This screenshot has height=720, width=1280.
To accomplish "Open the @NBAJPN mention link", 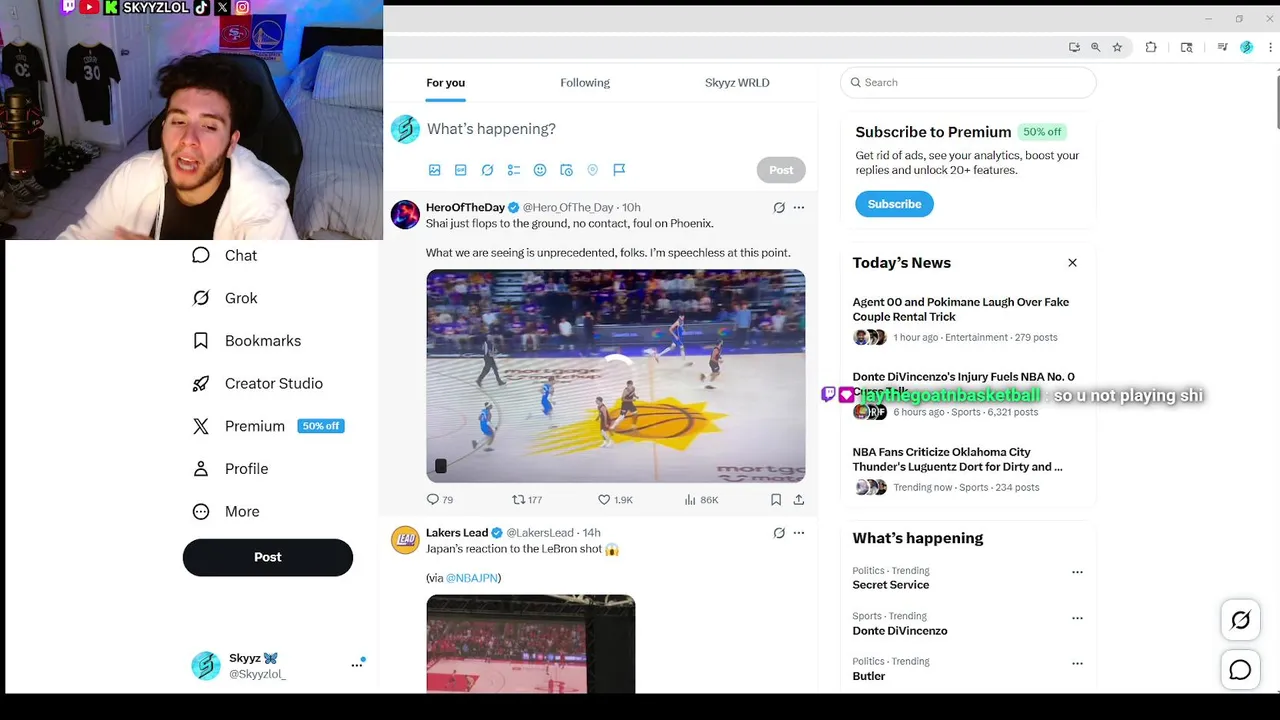I will (472, 578).
